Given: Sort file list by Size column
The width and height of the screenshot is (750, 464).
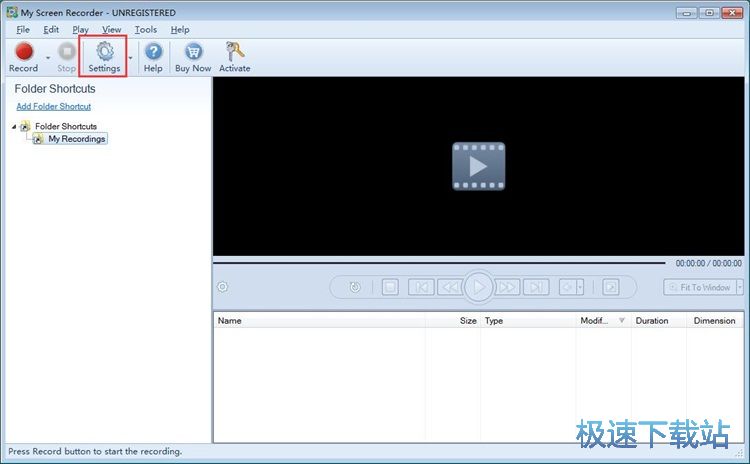Looking at the screenshot, I should click(452, 320).
